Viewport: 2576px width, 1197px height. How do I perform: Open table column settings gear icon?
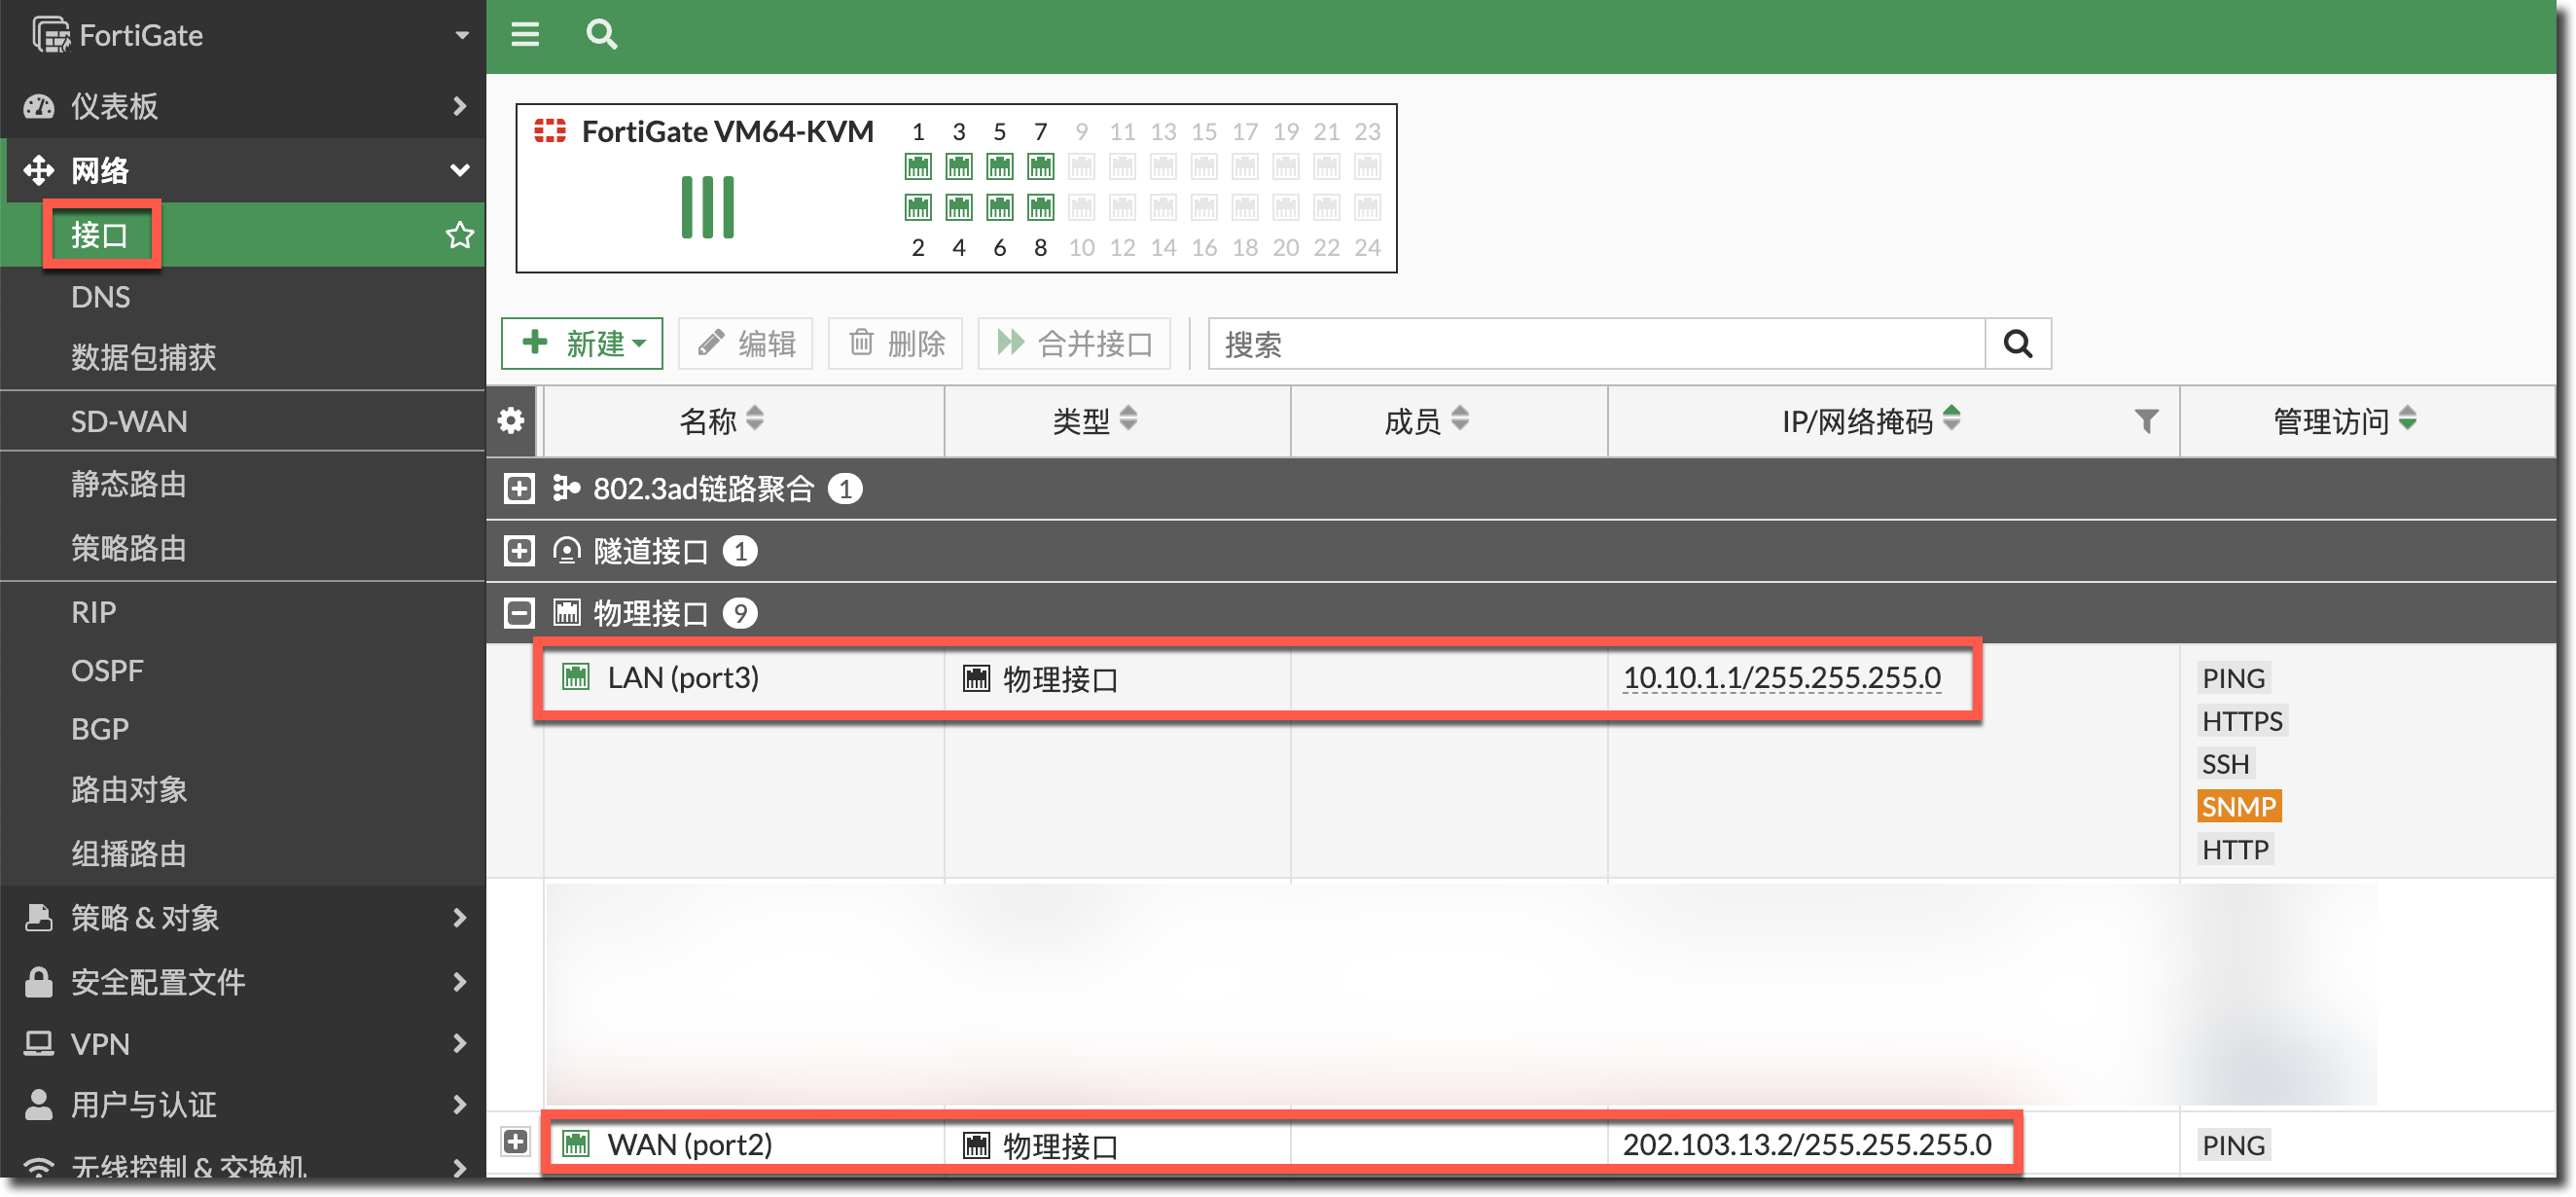tap(511, 421)
